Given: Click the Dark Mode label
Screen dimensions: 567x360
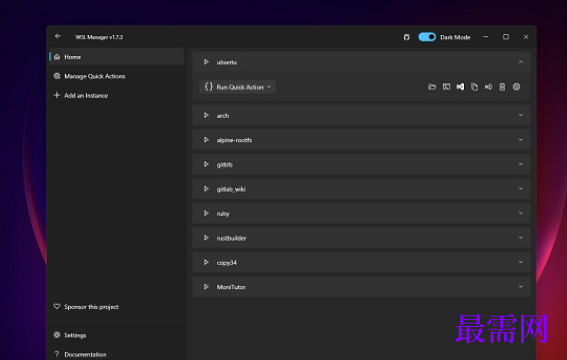Looking at the screenshot, I should (x=455, y=37).
